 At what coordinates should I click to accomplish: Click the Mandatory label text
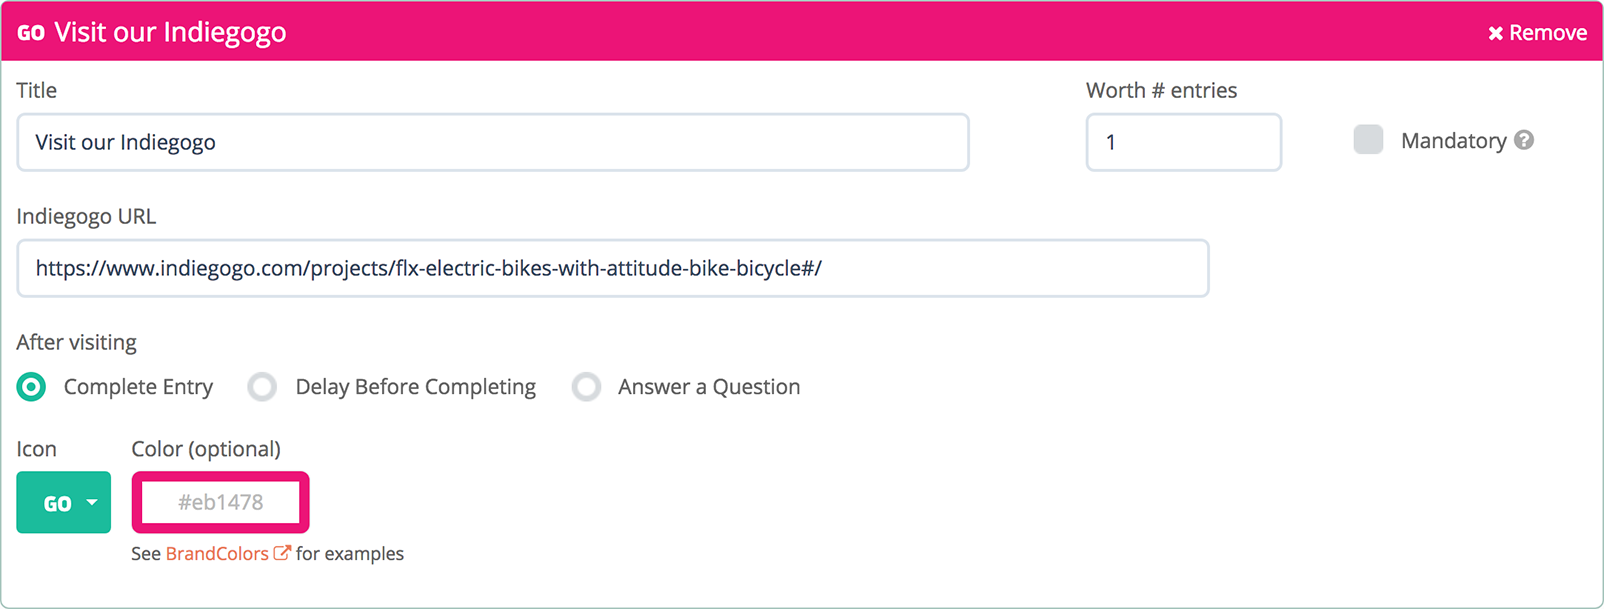pos(1453,141)
